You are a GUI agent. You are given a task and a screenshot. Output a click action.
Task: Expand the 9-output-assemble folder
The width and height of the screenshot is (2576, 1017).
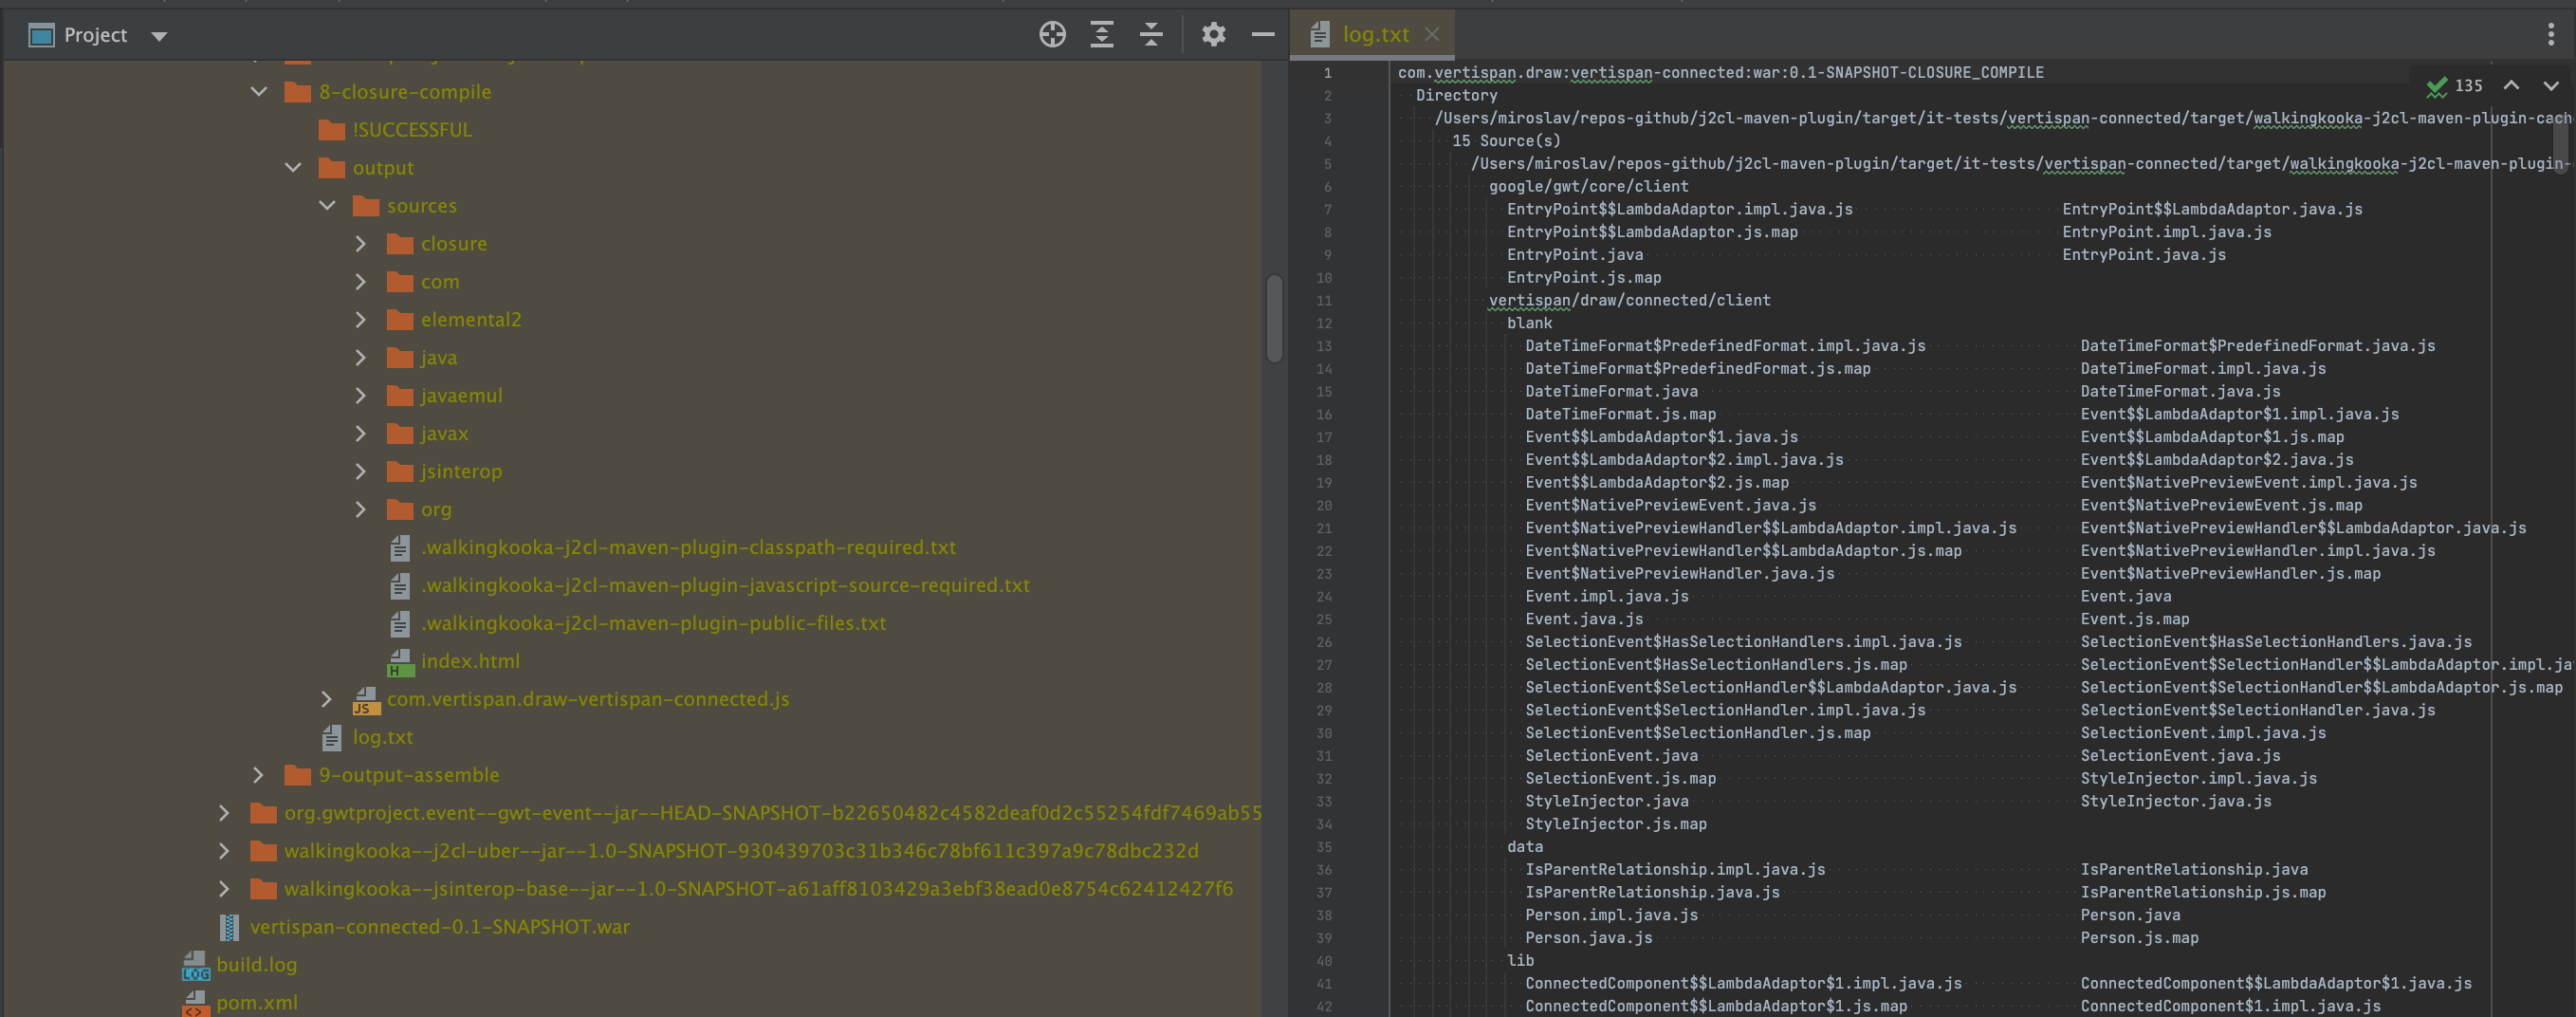click(259, 775)
